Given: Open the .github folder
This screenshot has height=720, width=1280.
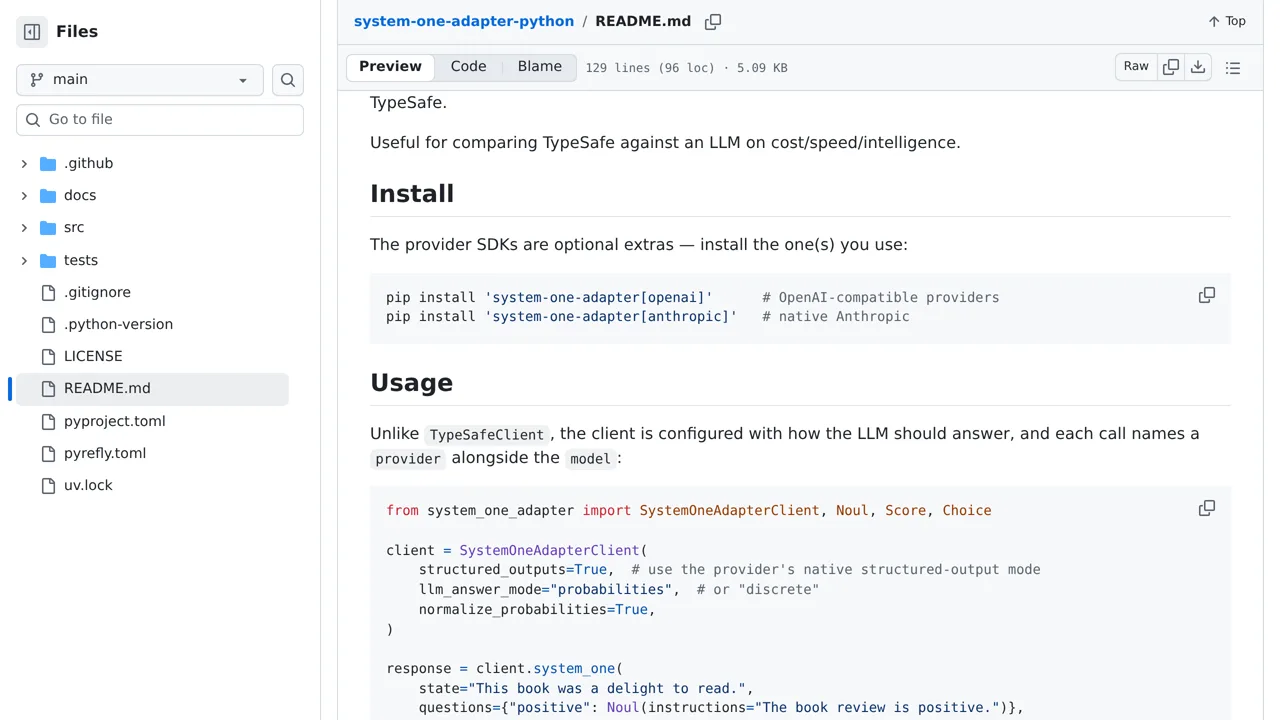Looking at the screenshot, I should [88, 164].
